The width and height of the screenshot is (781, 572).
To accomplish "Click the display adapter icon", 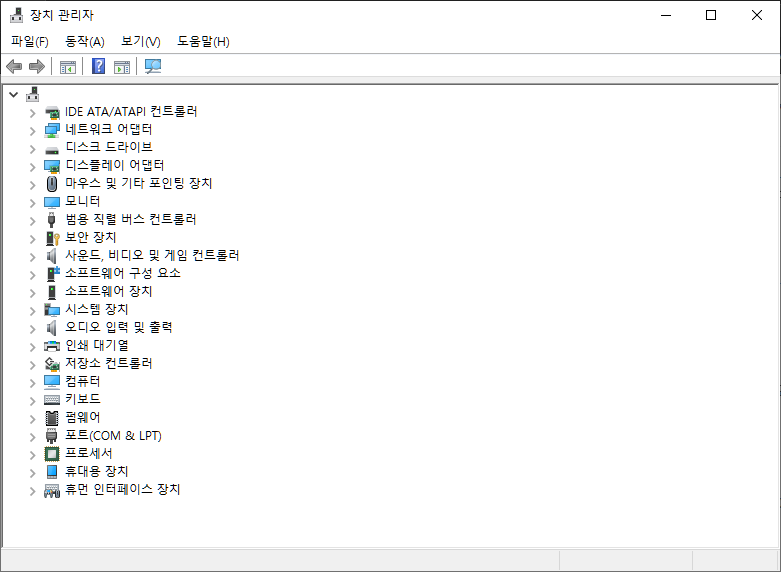I will tap(52, 166).
